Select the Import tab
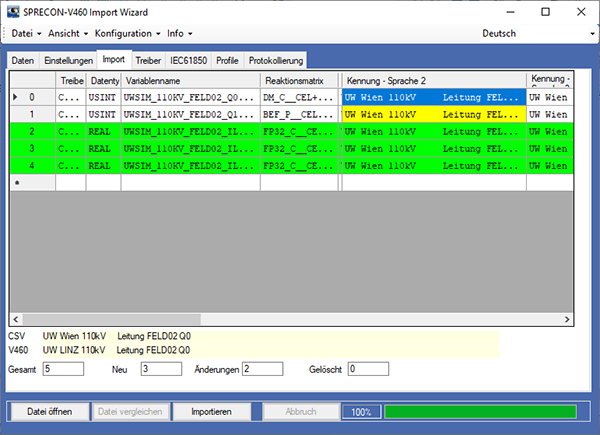The width and height of the screenshot is (600, 435). coord(114,60)
